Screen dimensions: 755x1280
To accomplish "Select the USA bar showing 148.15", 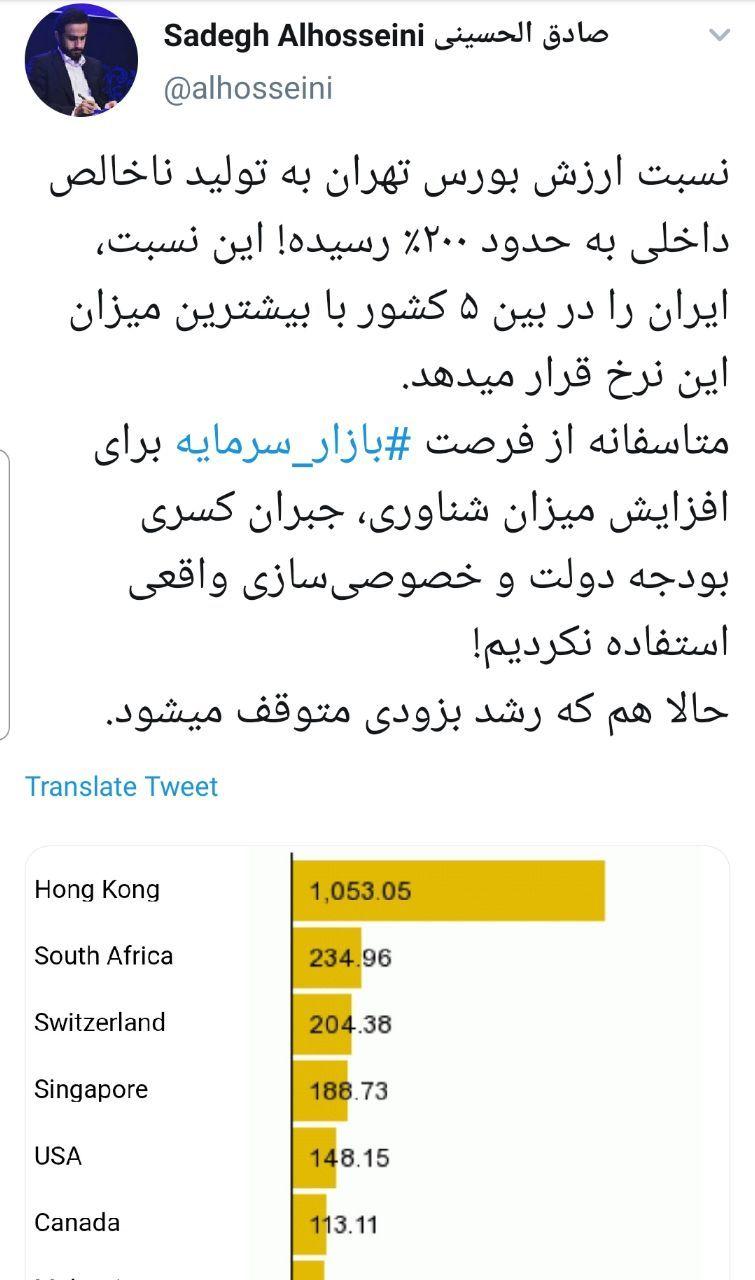I will [x=315, y=1156].
